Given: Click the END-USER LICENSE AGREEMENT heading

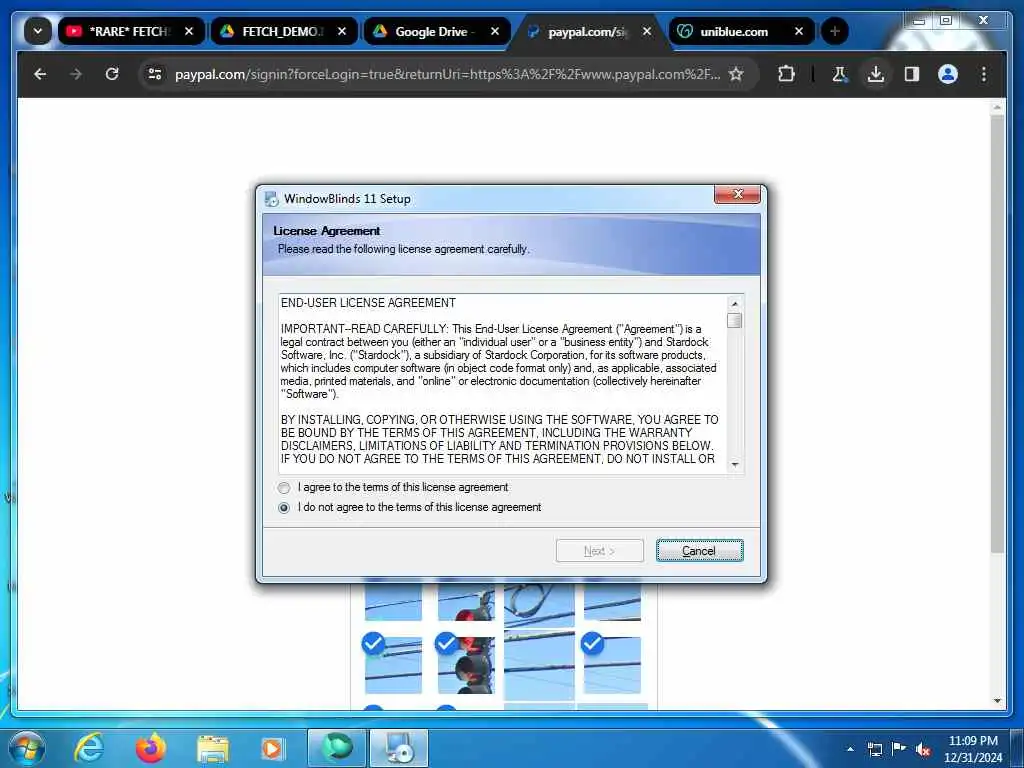Looking at the screenshot, I should (x=368, y=303).
